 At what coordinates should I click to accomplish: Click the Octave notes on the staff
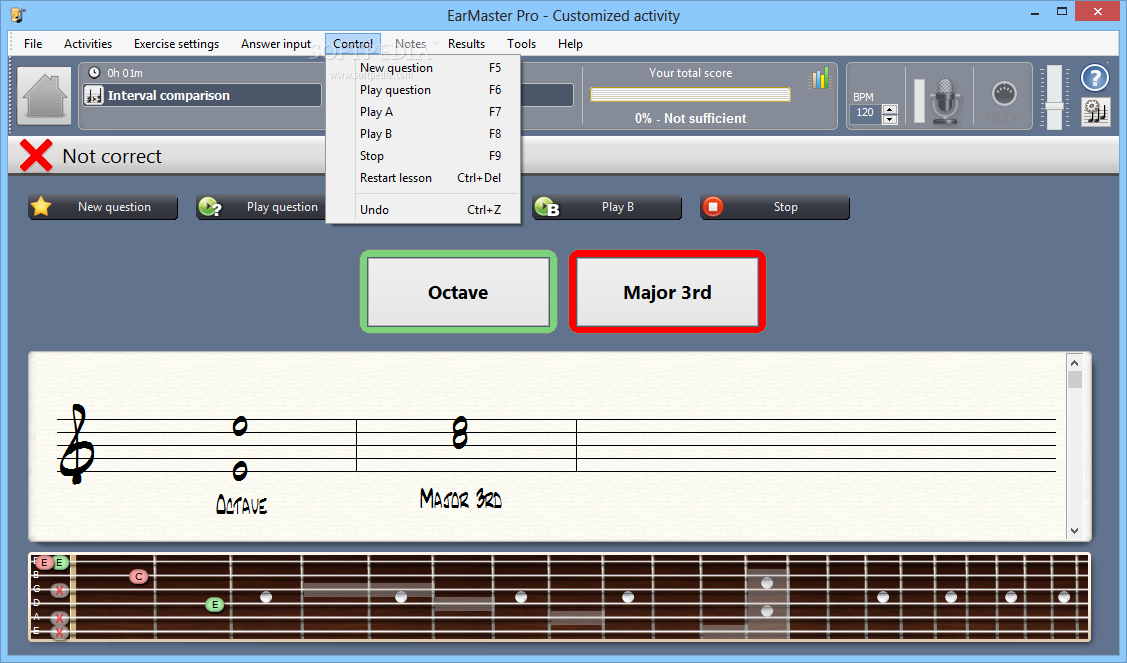point(240,449)
